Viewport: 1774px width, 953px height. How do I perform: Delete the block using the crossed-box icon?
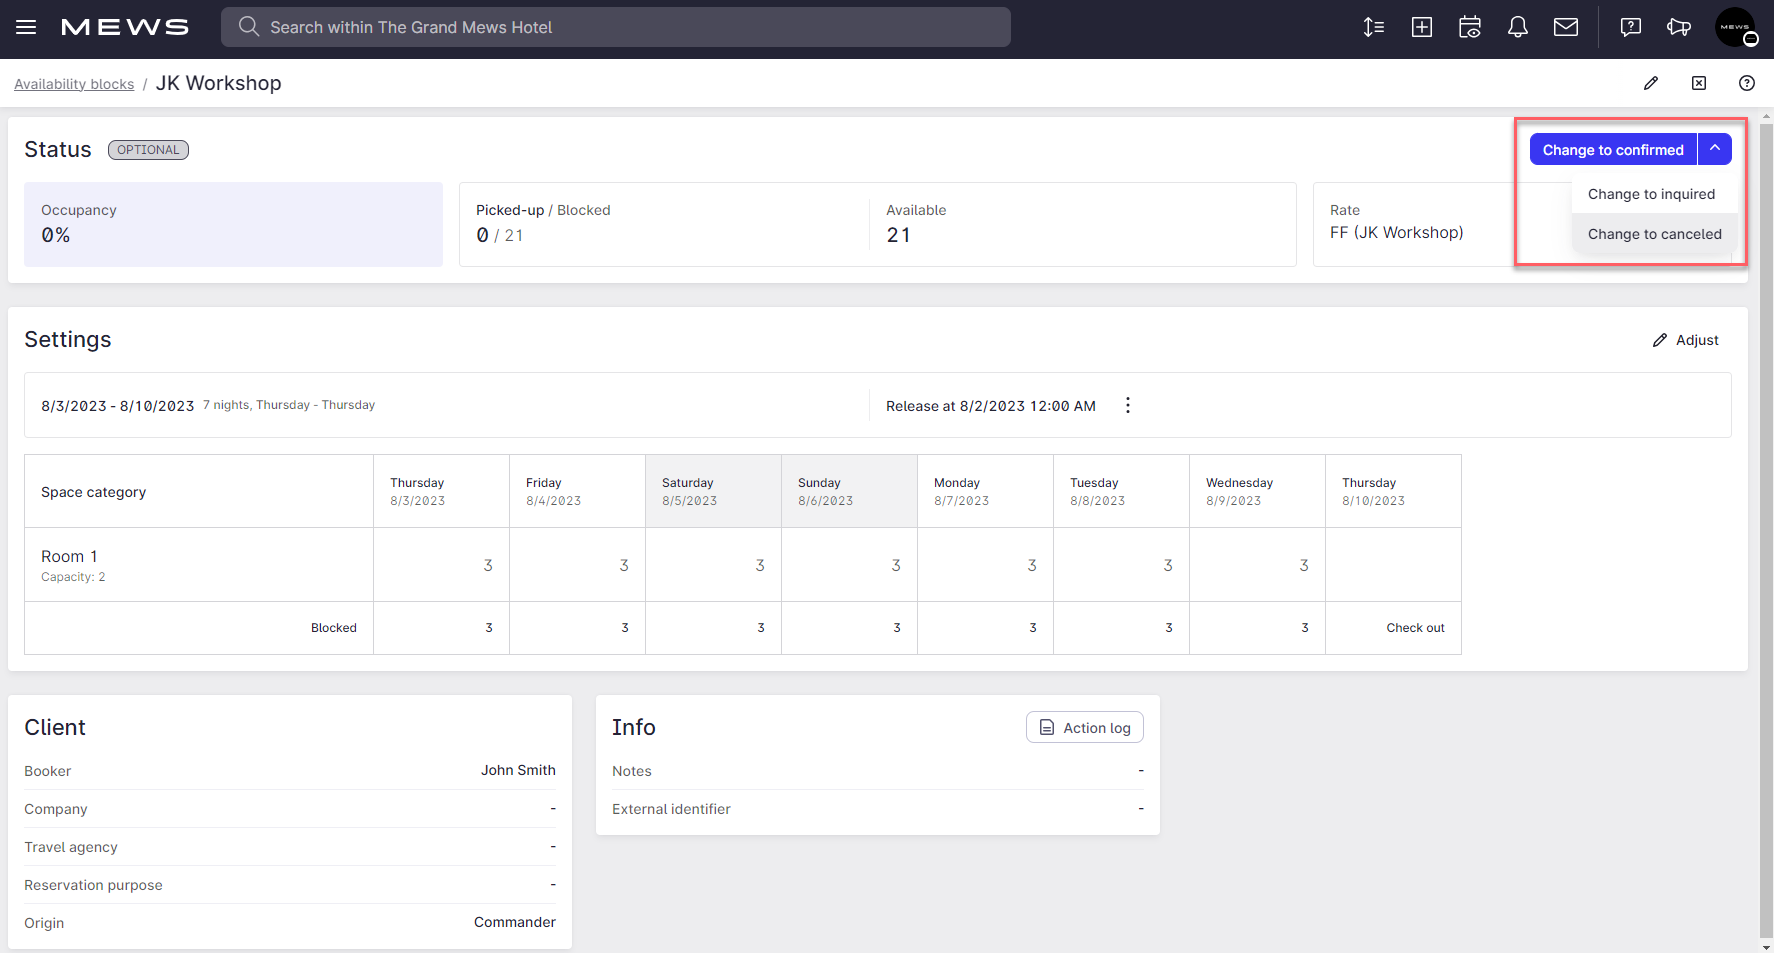pos(1699,83)
